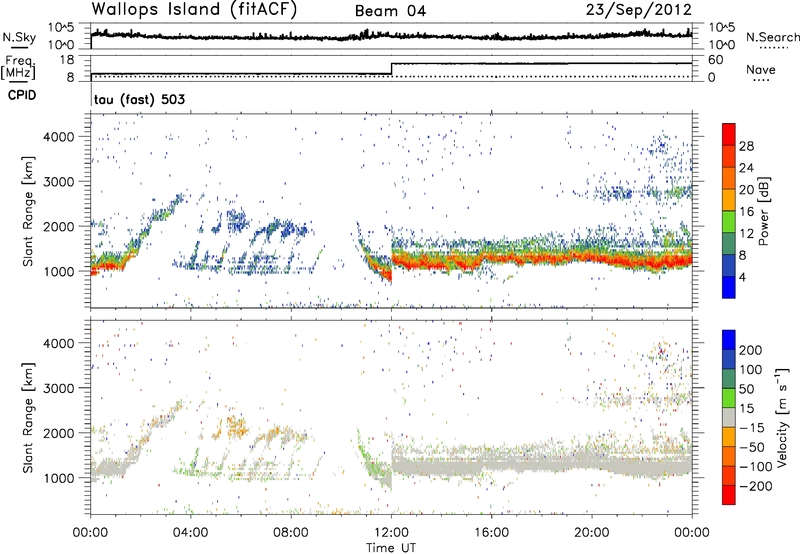Image resolution: width=800 pixels, height=554 pixels.
Task: Click the '04:00' time axis tick label
Action: tap(191, 533)
